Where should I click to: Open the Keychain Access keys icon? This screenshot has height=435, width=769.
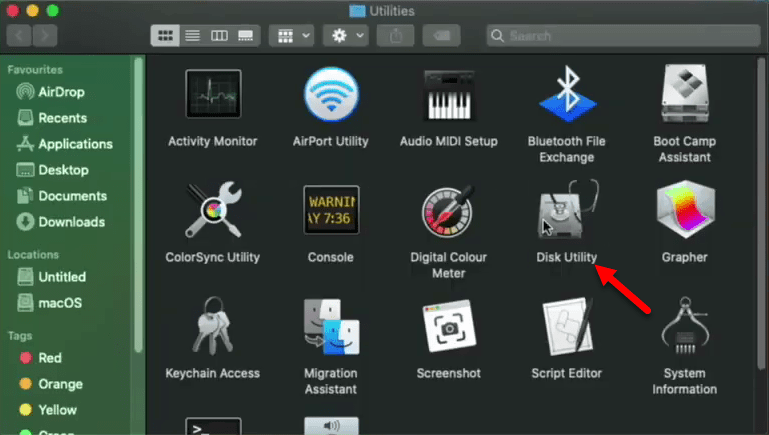(x=212, y=326)
